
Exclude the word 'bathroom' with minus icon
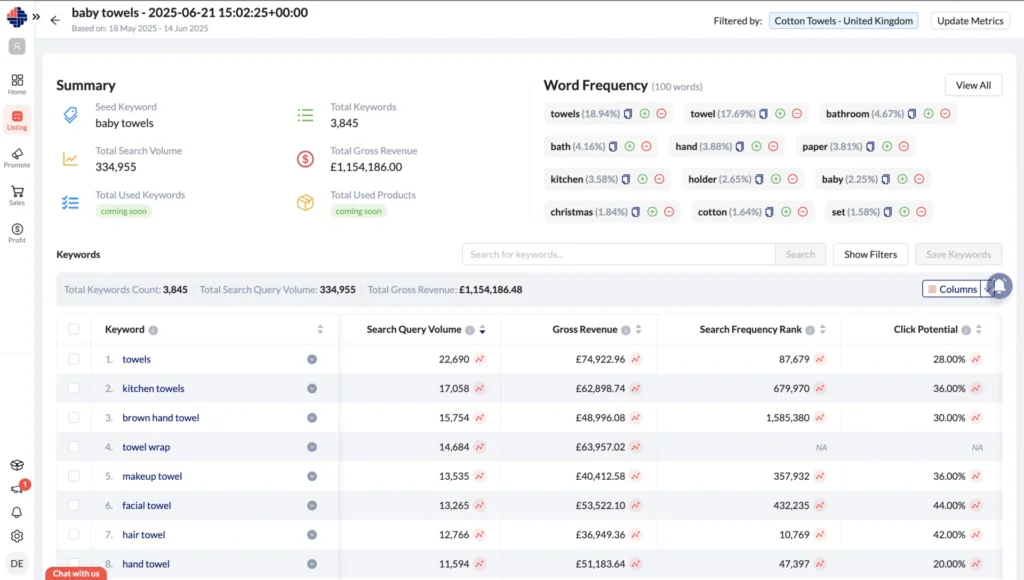(x=945, y=114)
